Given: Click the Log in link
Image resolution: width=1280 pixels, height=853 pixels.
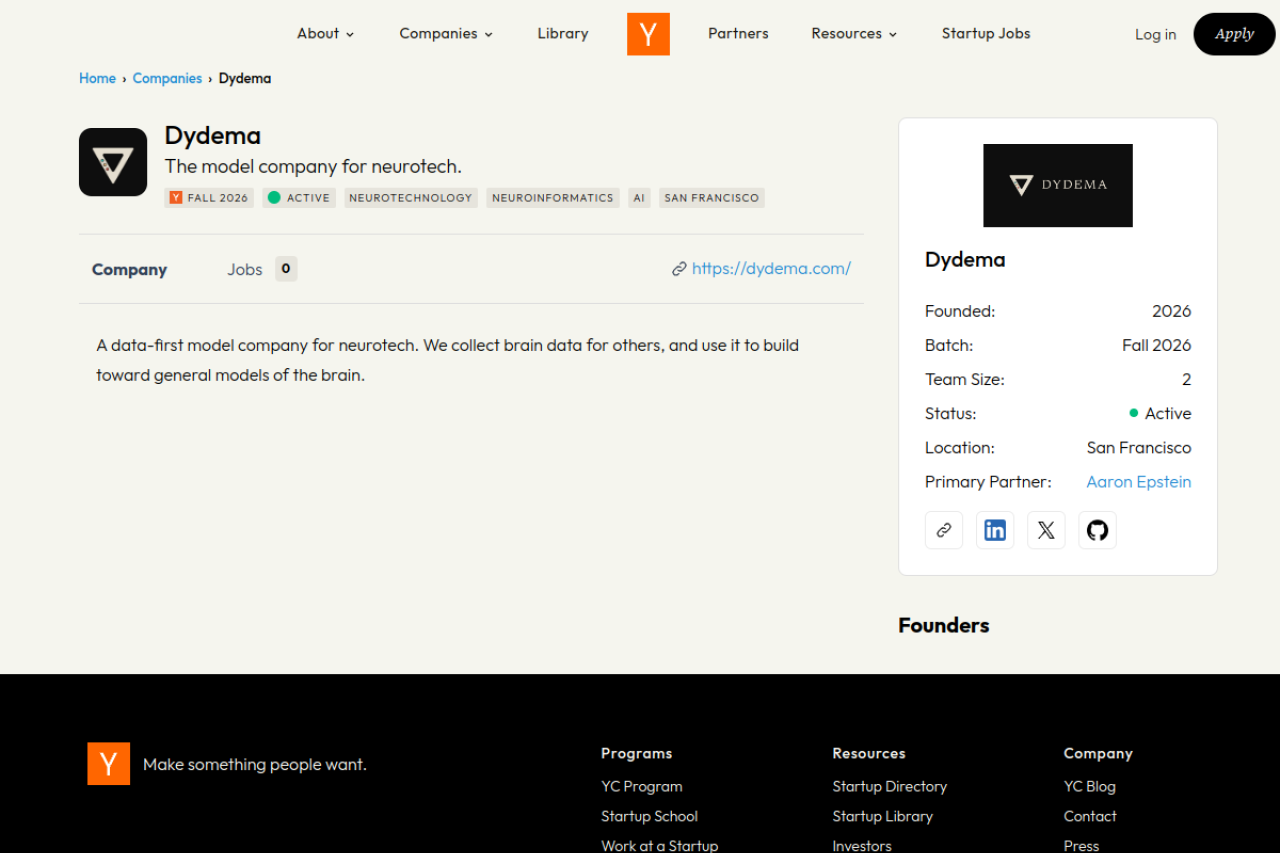Looking at the screenshot, I should coord(1155,35).
